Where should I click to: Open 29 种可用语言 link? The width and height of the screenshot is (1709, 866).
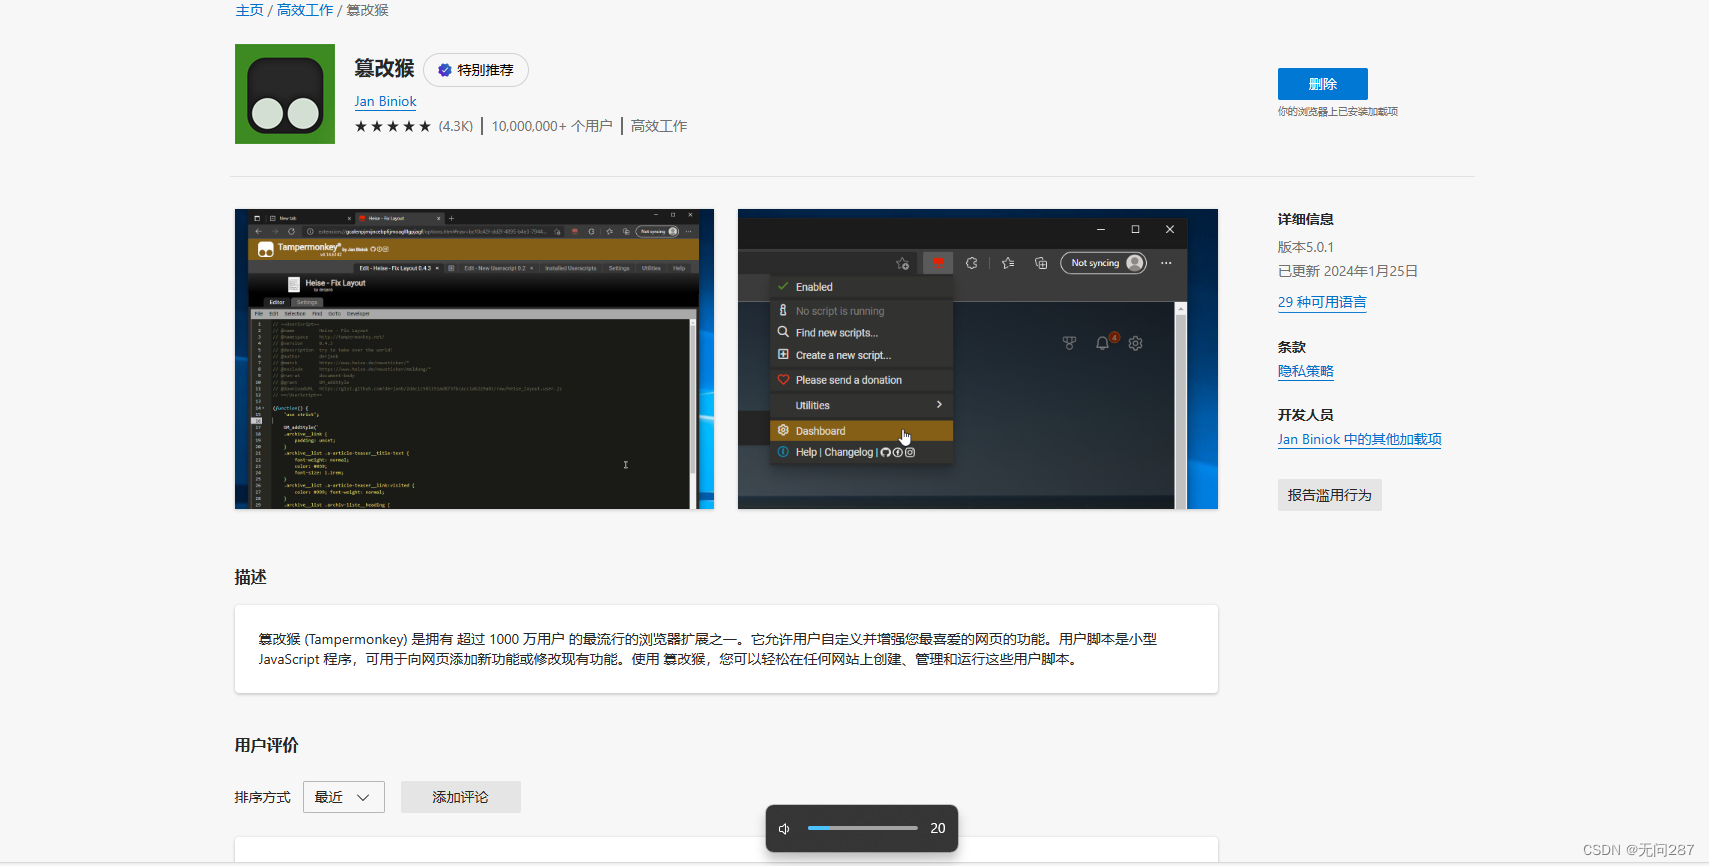tap(1321, 302)
